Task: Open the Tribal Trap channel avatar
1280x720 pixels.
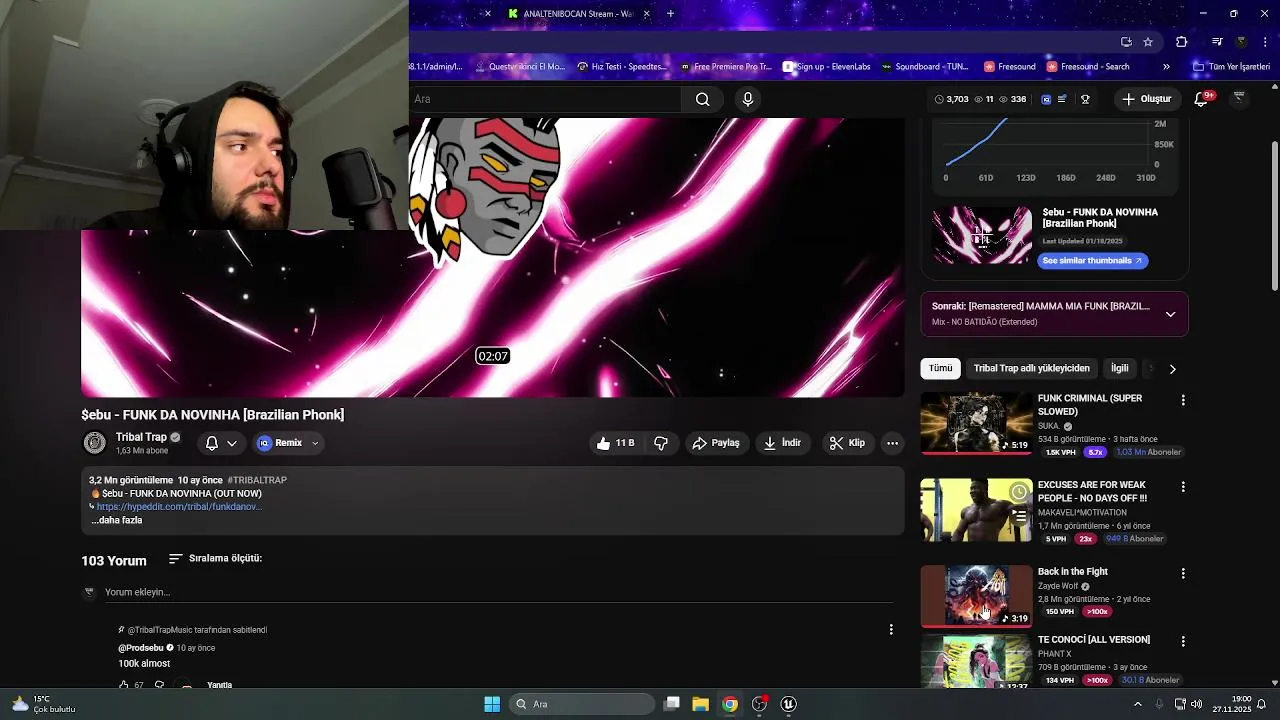Action: 94,443
